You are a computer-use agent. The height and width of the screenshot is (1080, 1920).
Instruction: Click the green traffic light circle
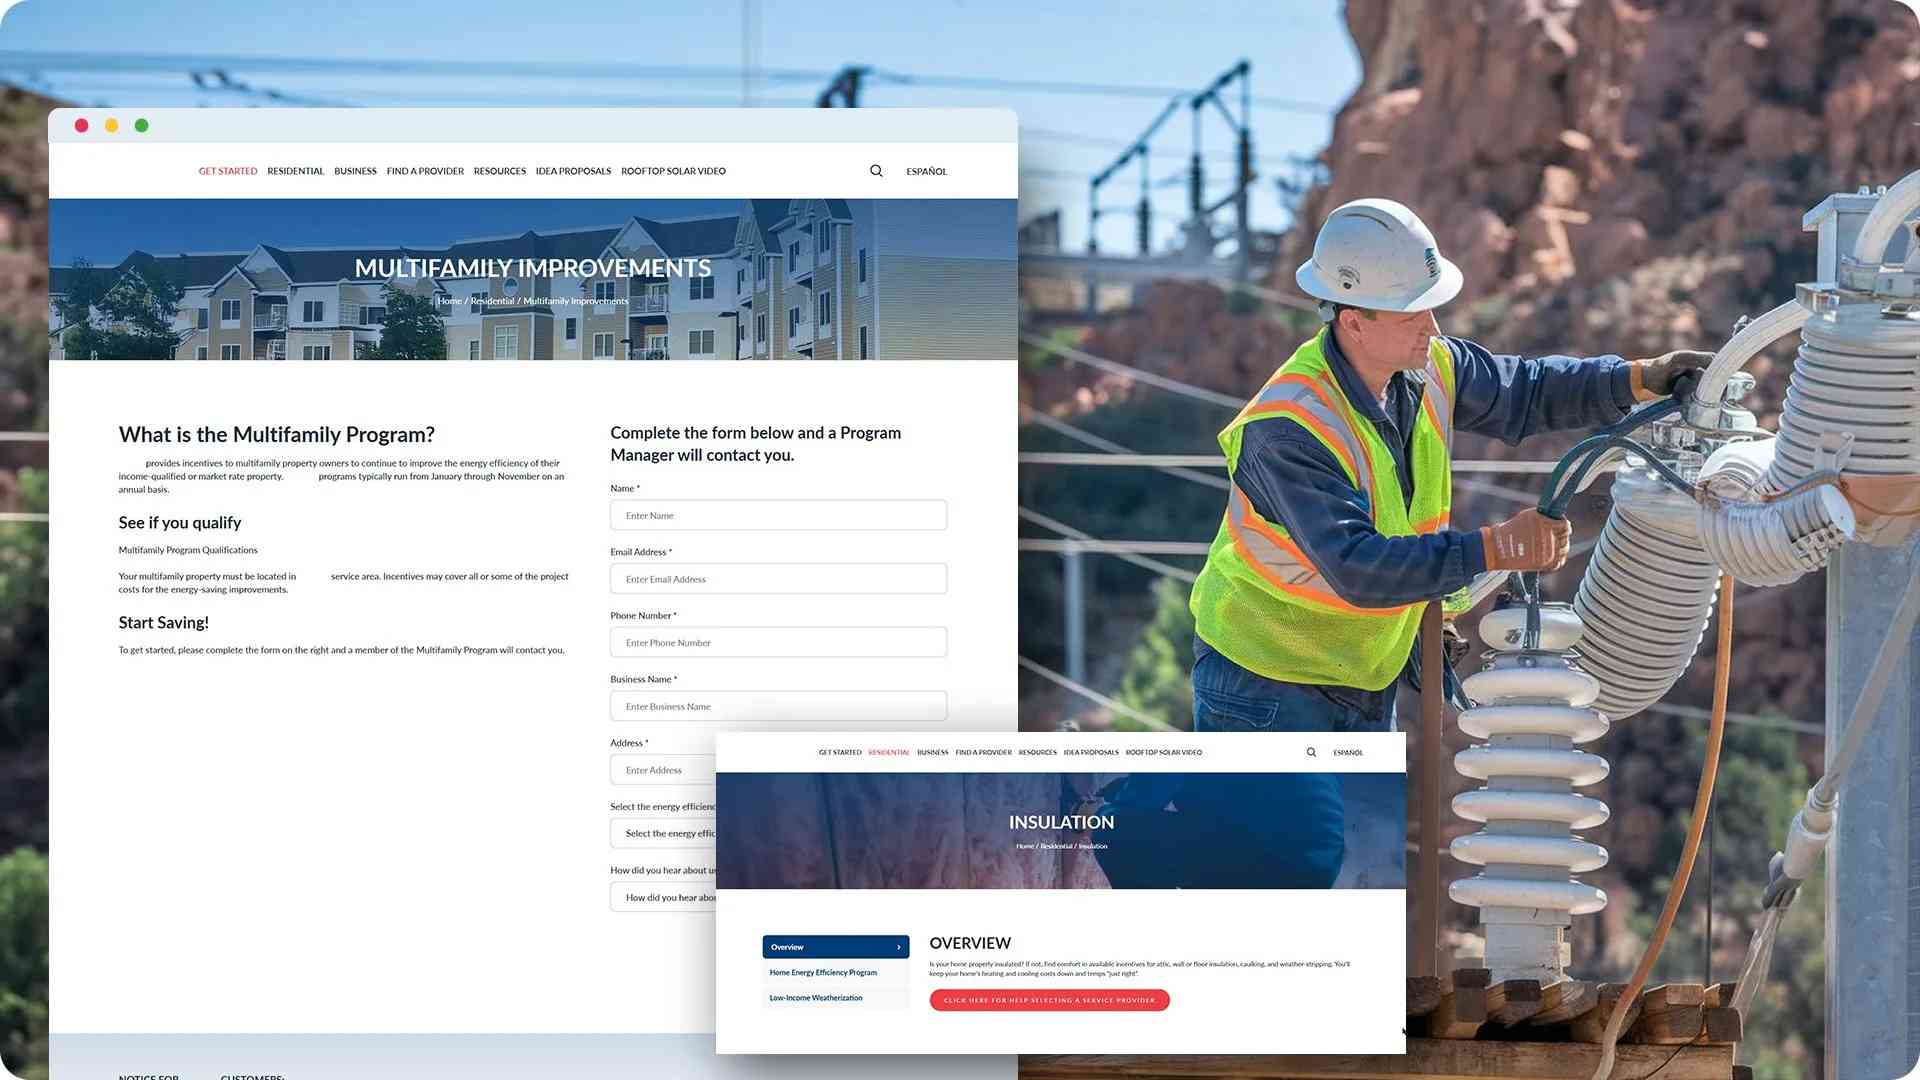[x=141, y=125]
